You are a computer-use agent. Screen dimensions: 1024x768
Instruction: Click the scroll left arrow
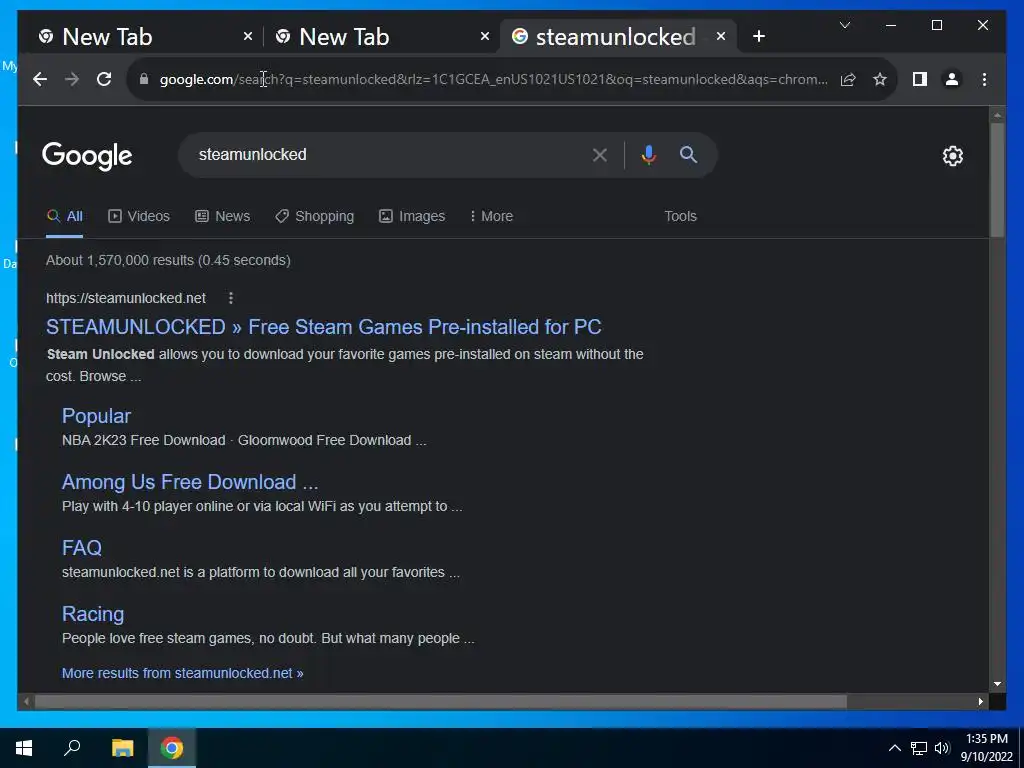pyautogui.click(x=25, y=701)
